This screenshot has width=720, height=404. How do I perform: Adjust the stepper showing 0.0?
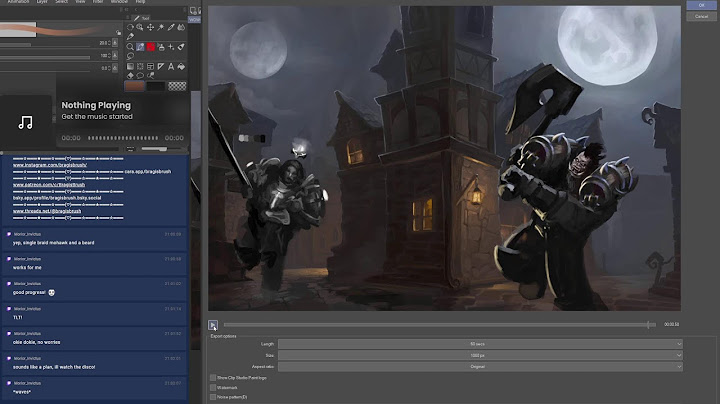click(109, 68)
